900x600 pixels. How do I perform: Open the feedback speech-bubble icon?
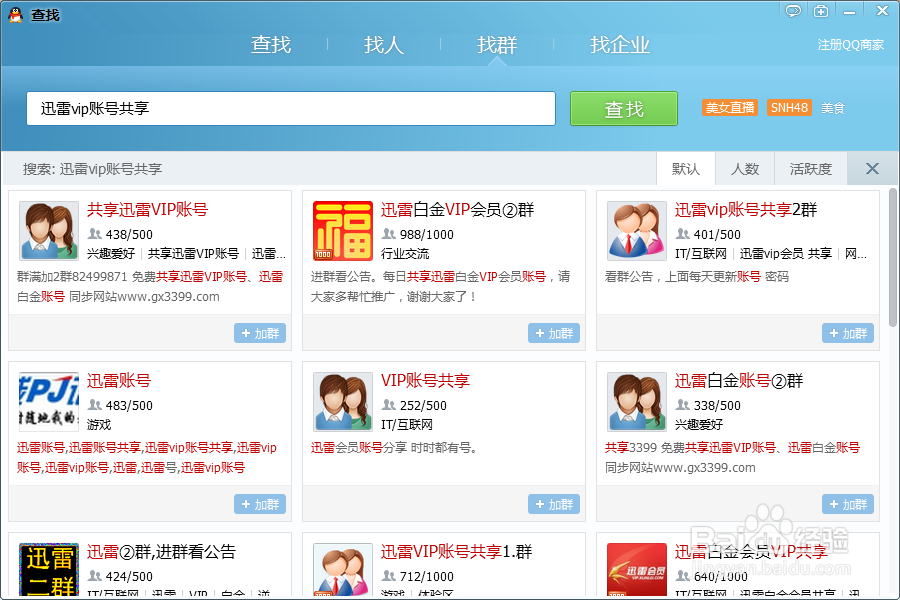793,10
